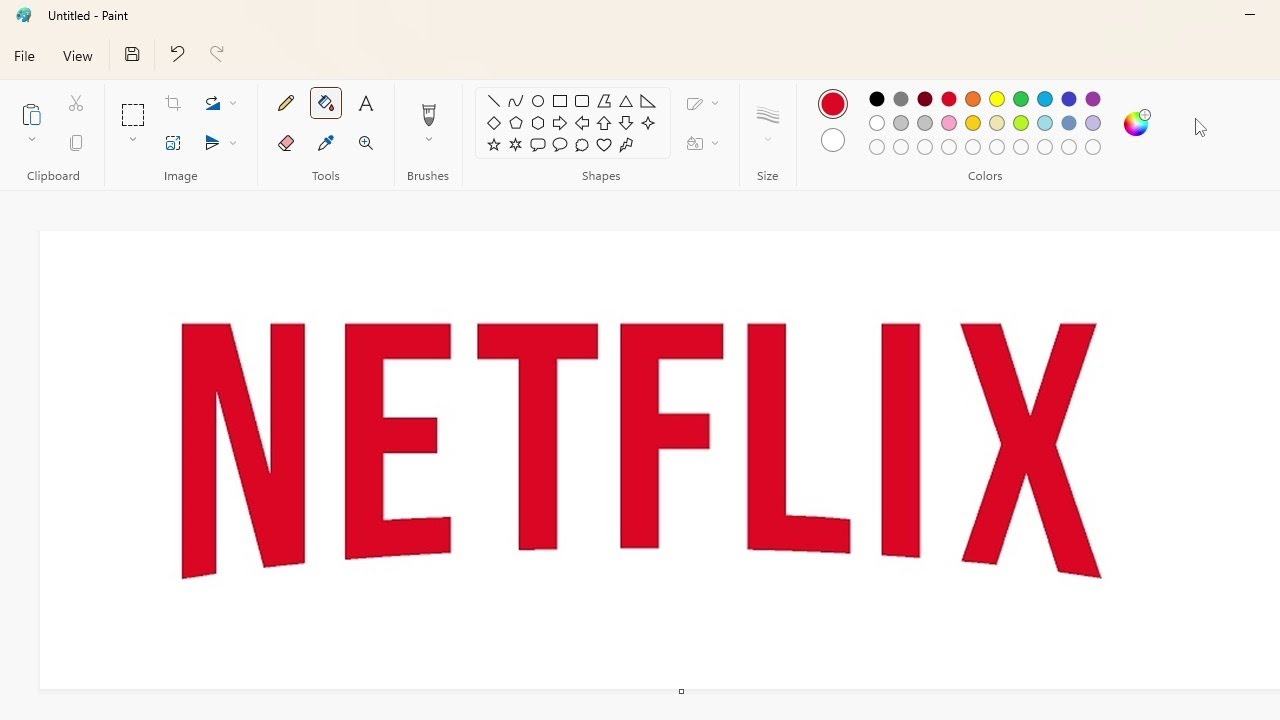Click the Crop icon
1280x720 pixels.
(173, 104)
